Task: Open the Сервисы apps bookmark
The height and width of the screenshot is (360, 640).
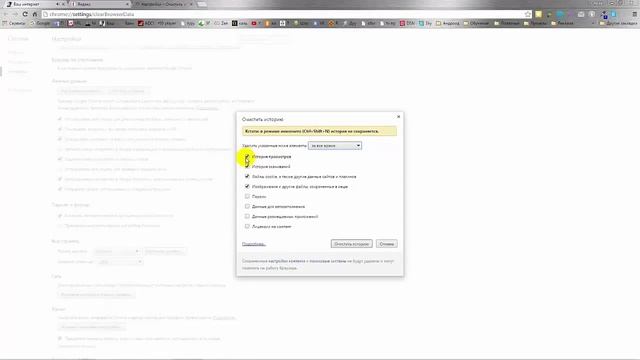Action: point(14,23)
